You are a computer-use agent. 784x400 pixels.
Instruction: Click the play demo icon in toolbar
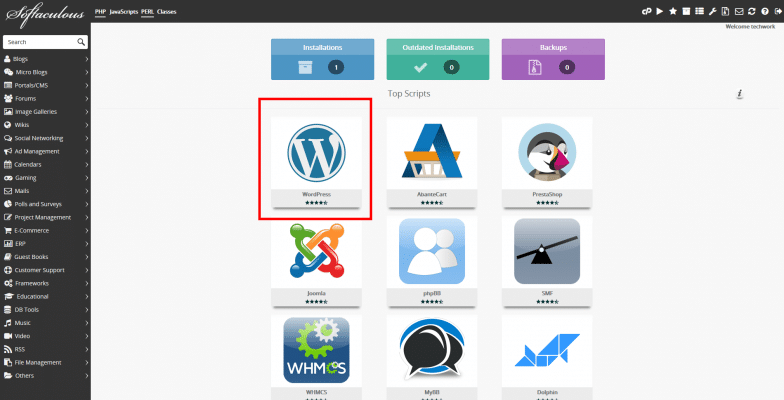(x=660, y=11)
